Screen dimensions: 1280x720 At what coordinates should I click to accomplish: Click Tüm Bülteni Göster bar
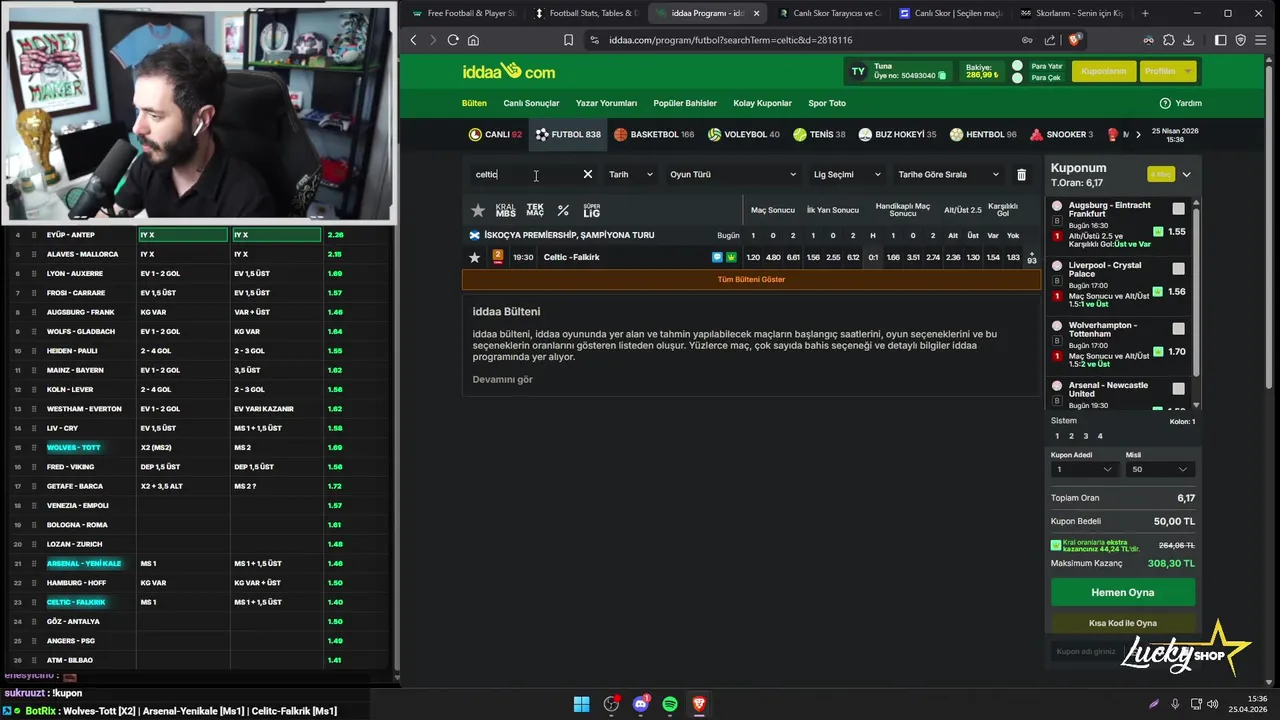pos(751,279)
